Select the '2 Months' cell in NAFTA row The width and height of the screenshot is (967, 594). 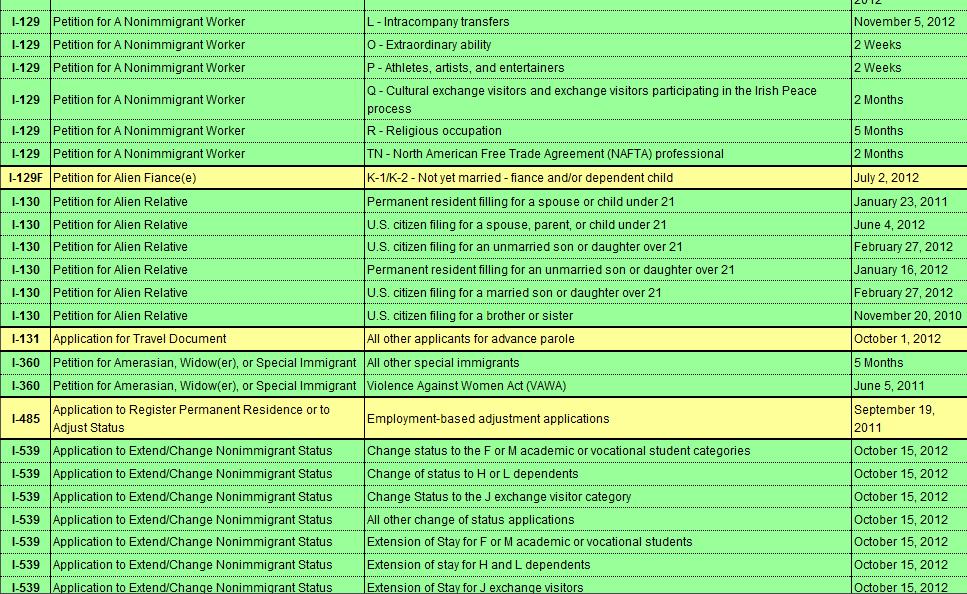click(909, 154)
